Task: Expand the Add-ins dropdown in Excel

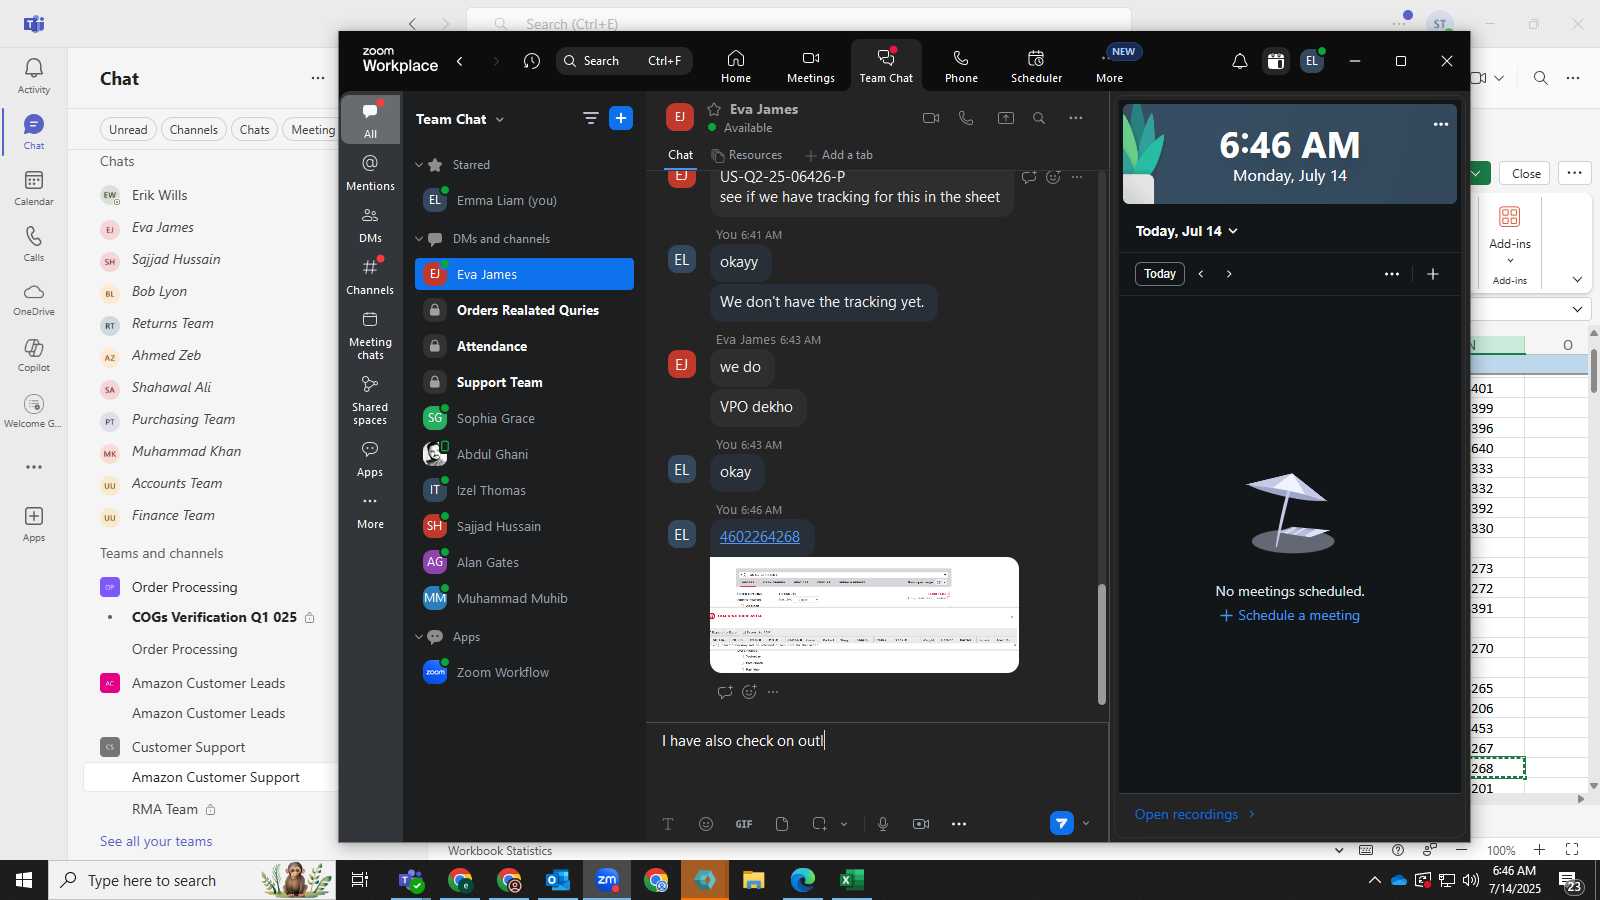Action: (1510, 260)
